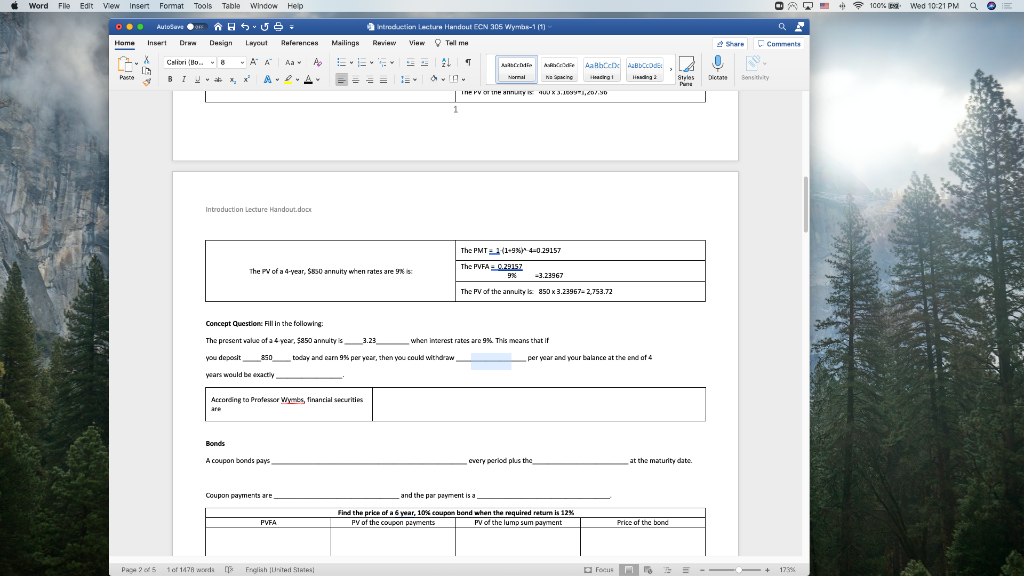
Task: Open the font size dropdown
Action: (242, 63)
